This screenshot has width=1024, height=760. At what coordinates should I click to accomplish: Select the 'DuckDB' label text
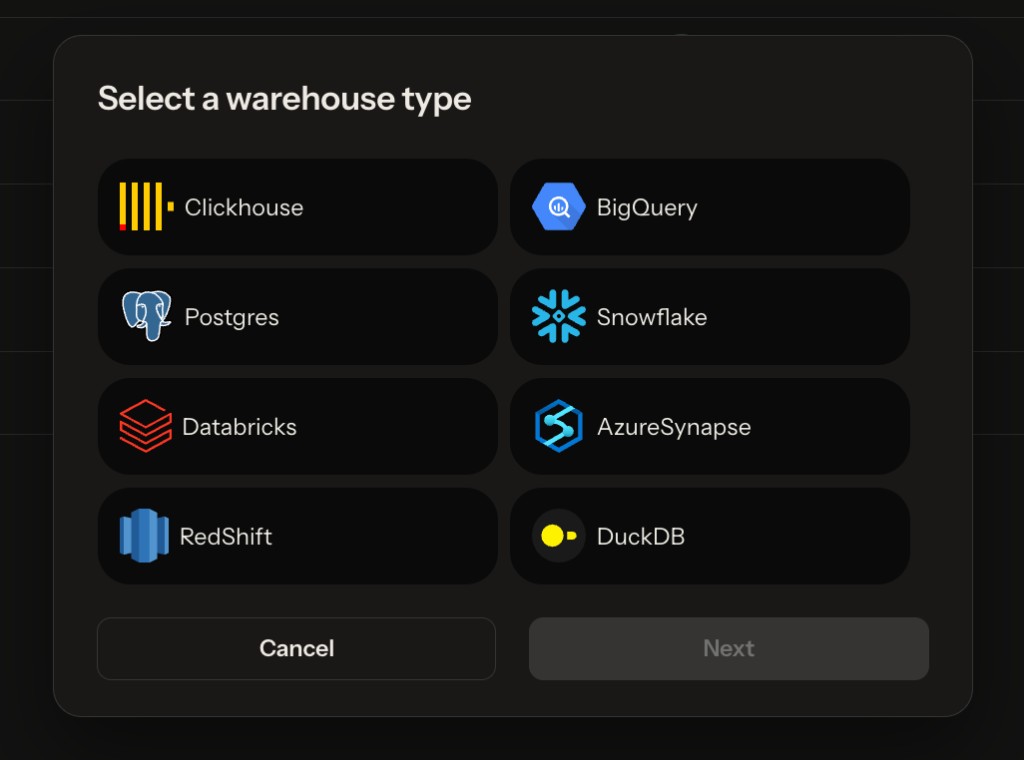point(640,536)
